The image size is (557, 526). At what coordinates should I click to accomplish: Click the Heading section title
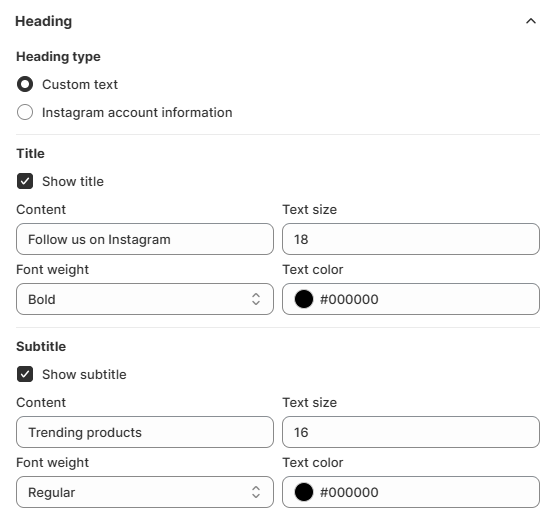tap(44, 21)
